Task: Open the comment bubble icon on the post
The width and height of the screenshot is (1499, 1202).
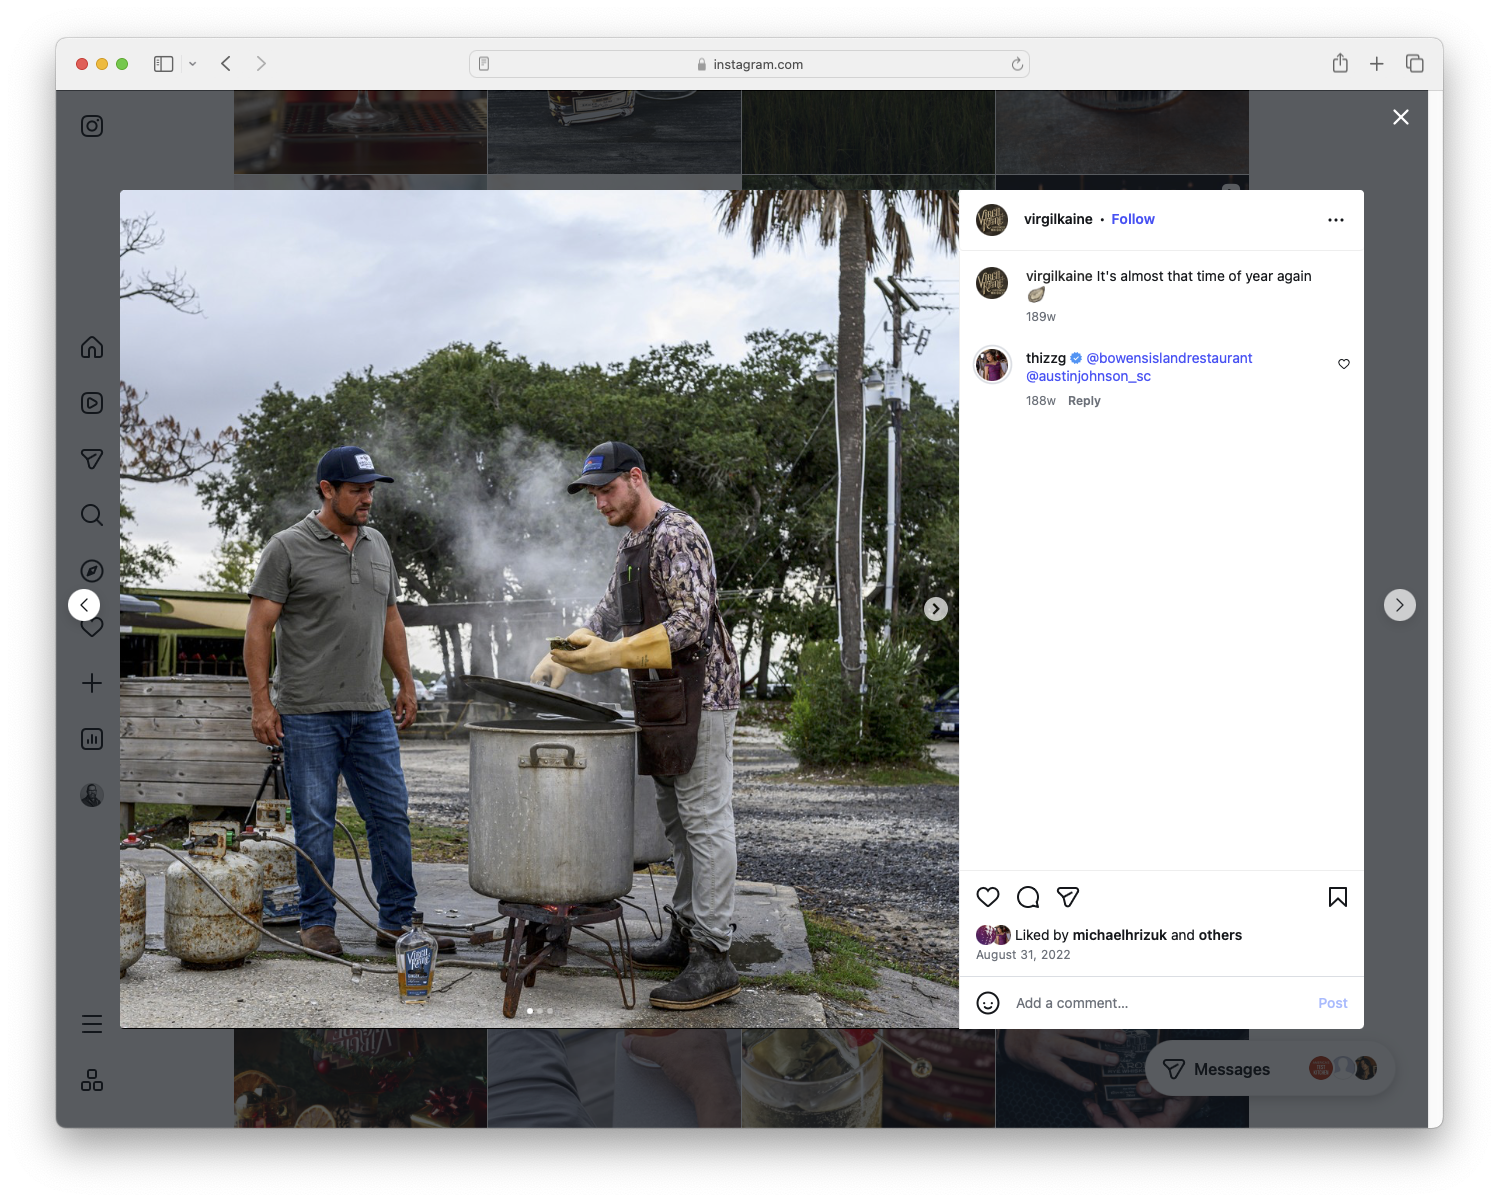Action: tap(1028, 897)
